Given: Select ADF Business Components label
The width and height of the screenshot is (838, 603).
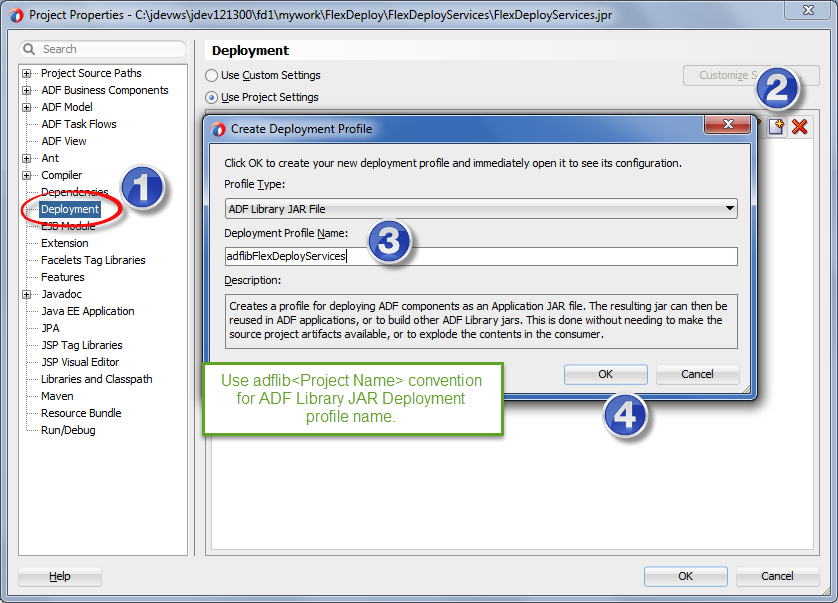Looking at the screenshot, I should pos(105,90).
